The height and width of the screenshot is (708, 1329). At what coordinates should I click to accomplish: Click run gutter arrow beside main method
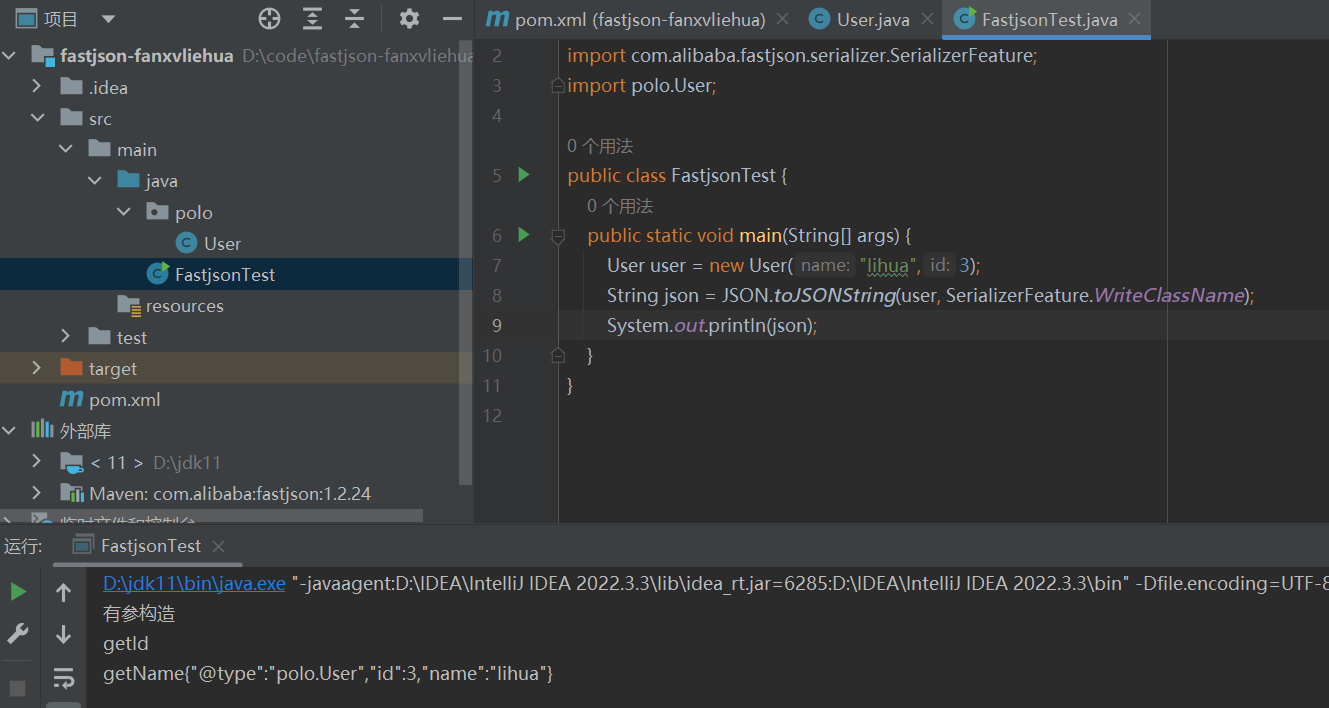pos(523,235)
